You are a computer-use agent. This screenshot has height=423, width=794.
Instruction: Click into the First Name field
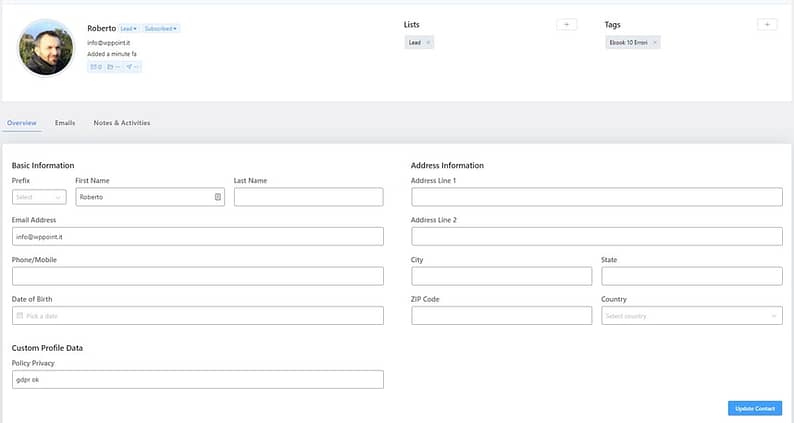[150, 197]
